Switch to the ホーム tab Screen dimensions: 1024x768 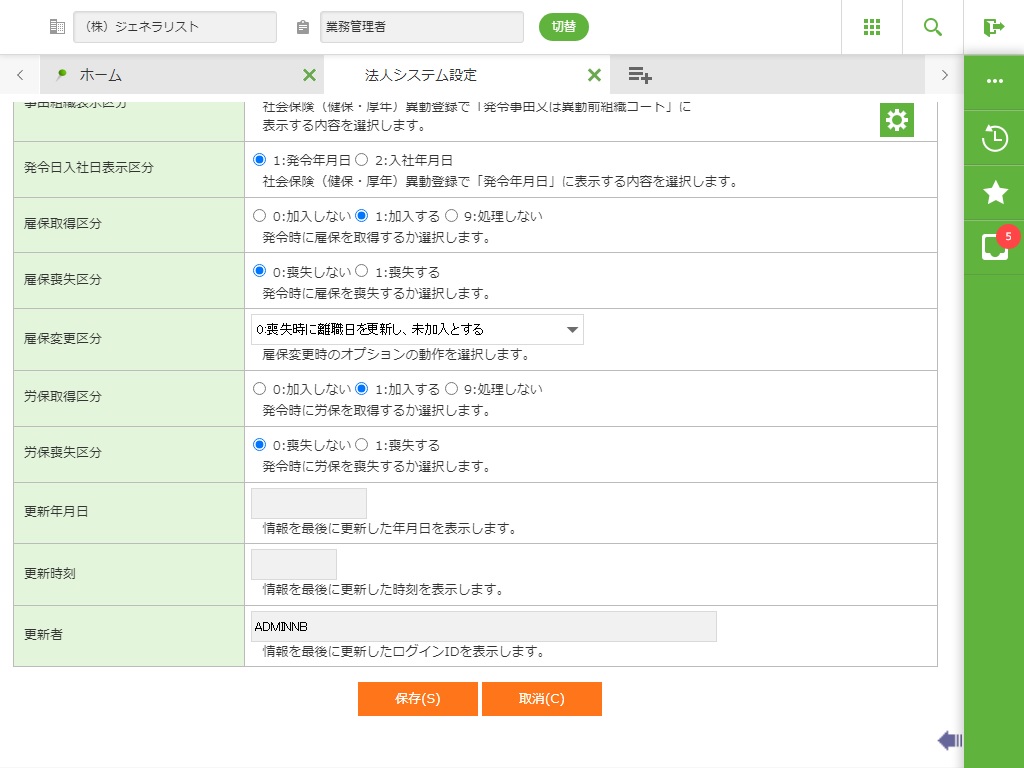click(x=100, y=75)
